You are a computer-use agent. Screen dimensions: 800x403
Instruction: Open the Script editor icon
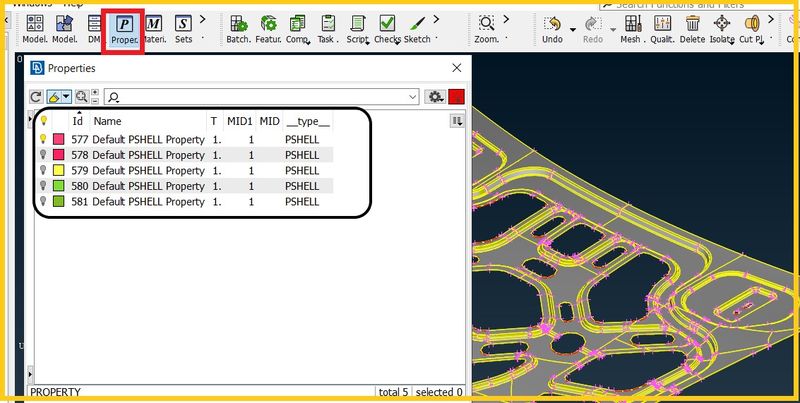358,29
